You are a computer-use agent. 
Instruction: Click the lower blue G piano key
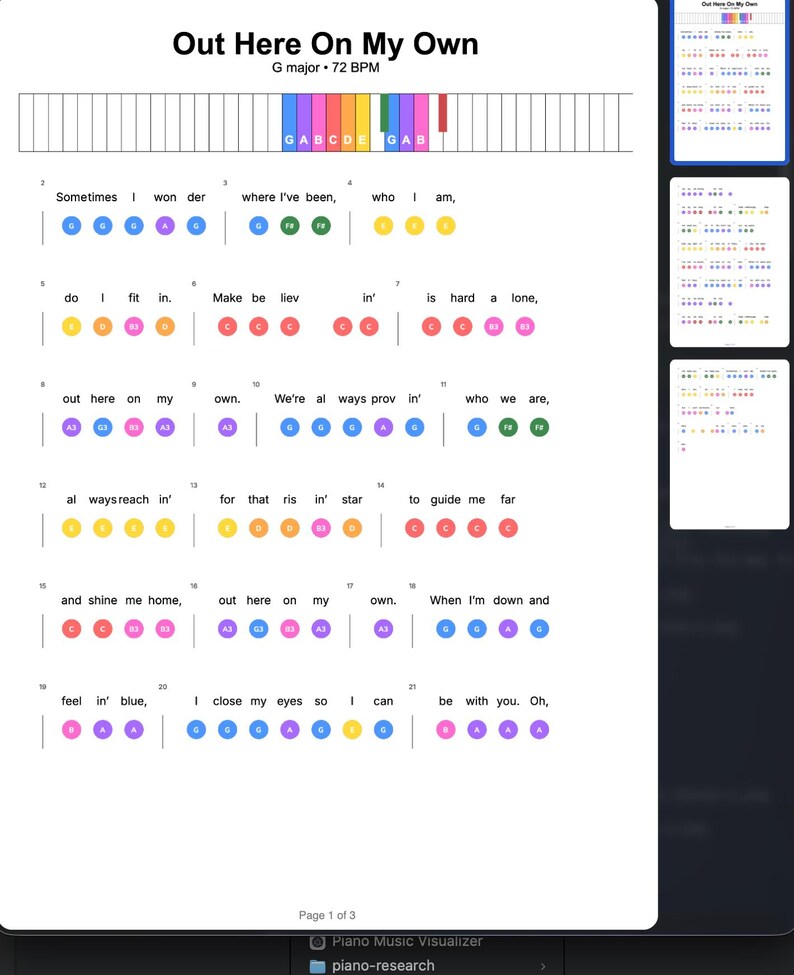[x=289, y=122]
